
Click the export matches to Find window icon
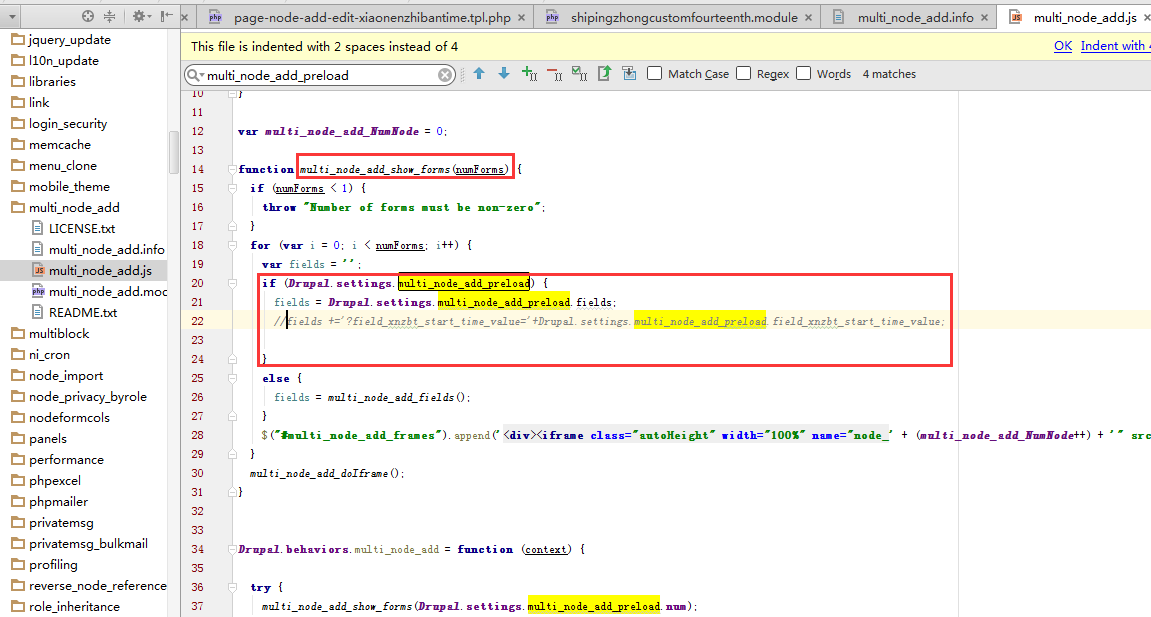(x=604, y=73)
